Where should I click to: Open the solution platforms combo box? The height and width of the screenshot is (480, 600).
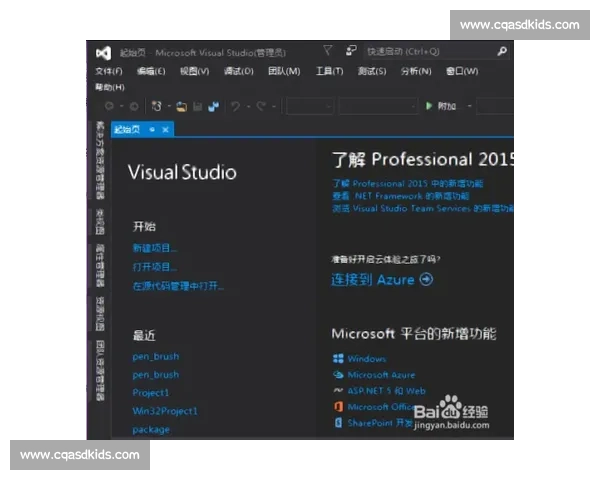pos(378,106)
